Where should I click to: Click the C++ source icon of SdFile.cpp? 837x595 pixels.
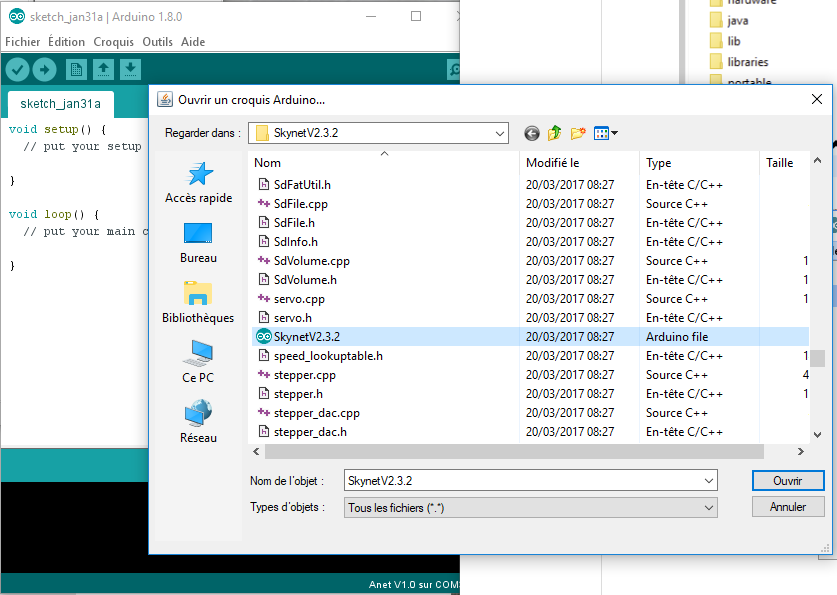point(264,203)
